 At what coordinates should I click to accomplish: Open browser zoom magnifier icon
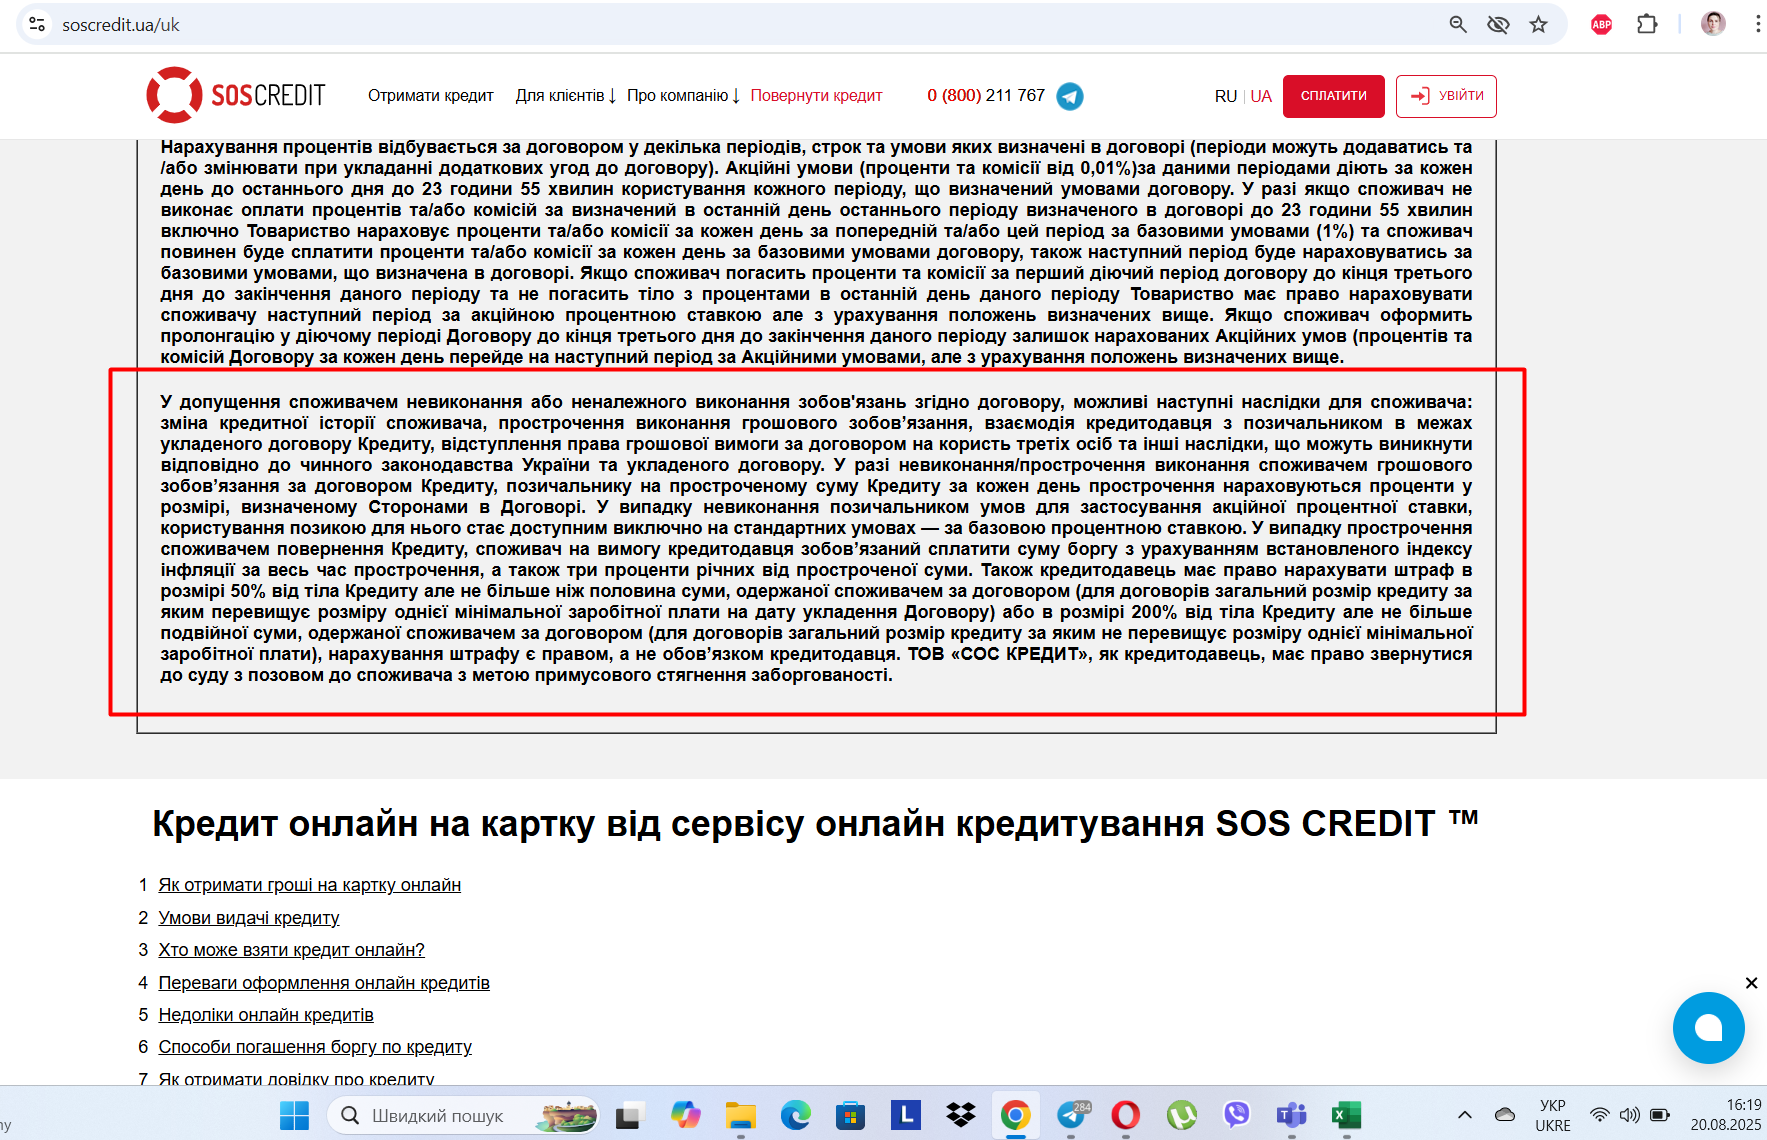point(1458,25)
